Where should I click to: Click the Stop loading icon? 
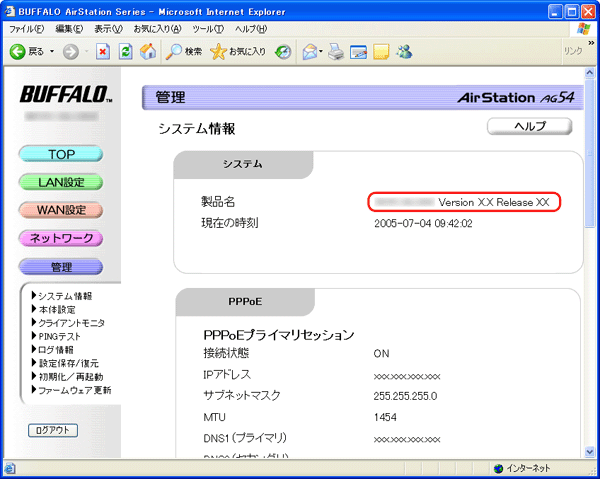103,52
